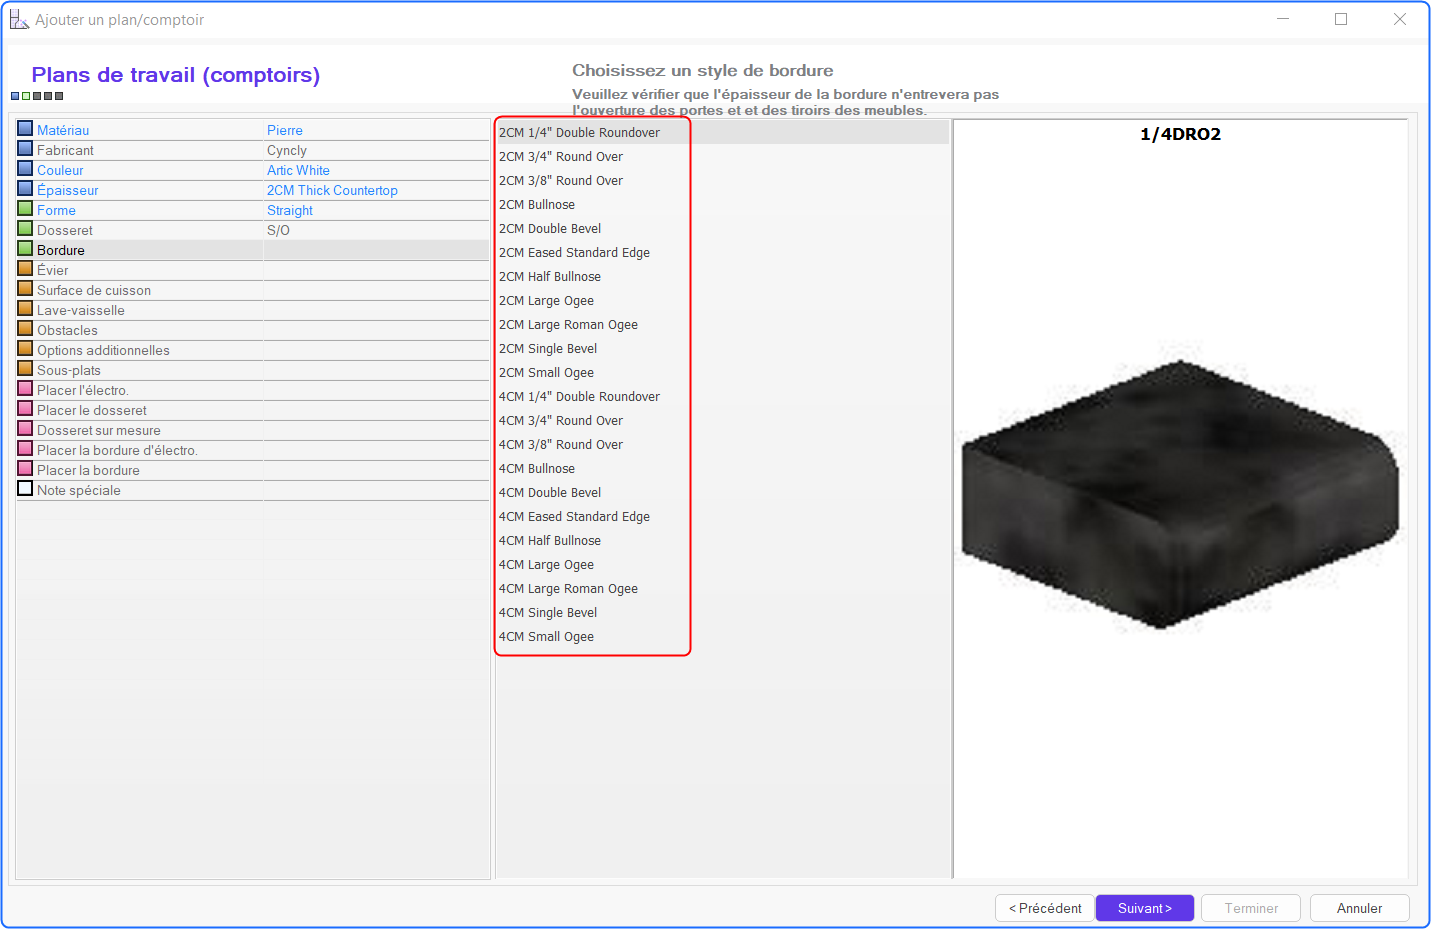Click the Straight shape value
The image size is (1431, 929).
289,210
